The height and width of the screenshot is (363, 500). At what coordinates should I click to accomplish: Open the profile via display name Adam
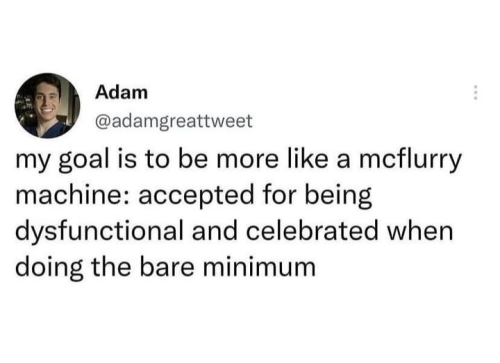[x=121, y=92]
